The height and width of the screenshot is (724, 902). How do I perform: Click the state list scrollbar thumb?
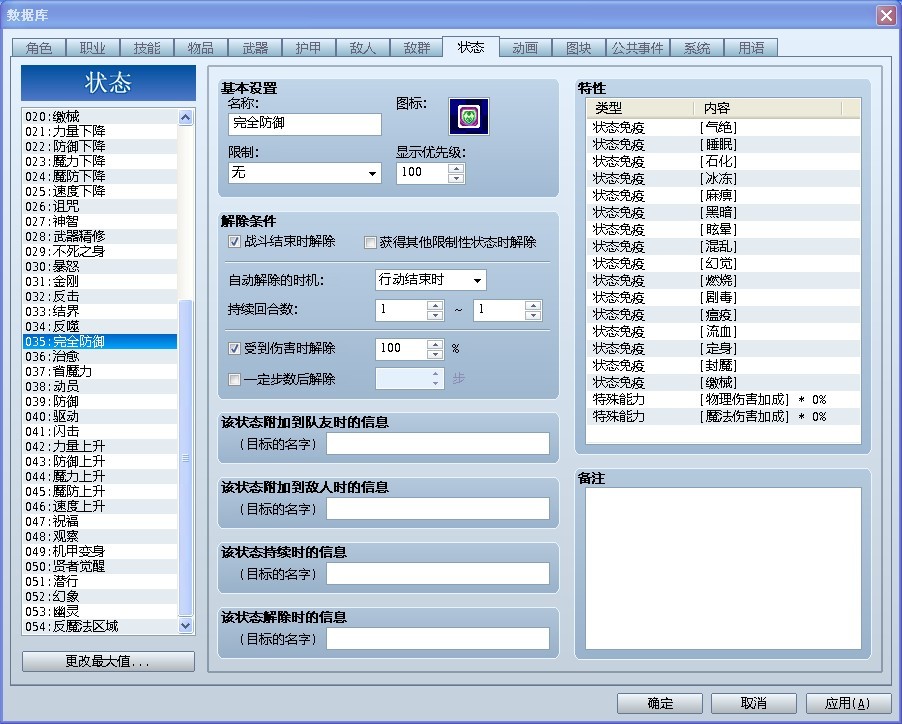tap(185, 458)
